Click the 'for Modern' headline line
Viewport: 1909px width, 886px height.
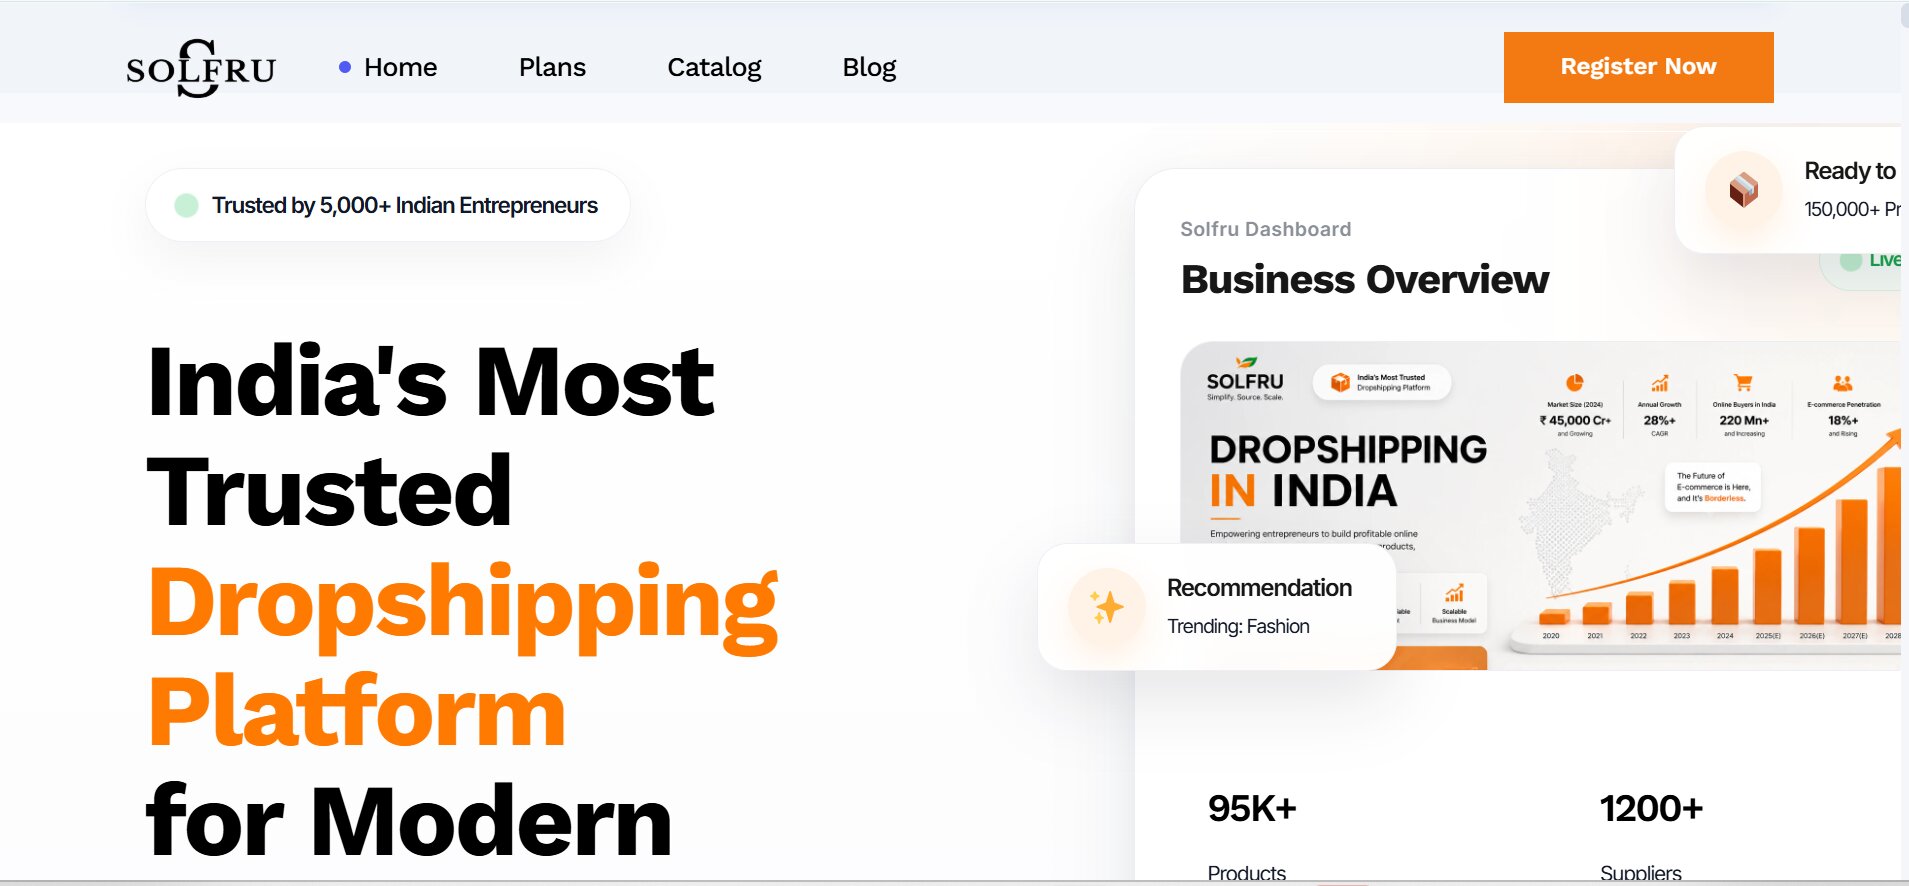point(409,821)
